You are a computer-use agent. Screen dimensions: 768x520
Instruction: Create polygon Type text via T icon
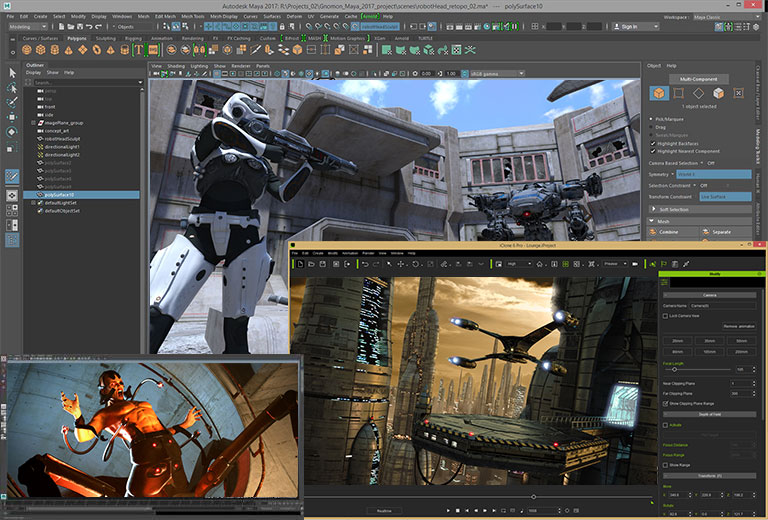[x=139, y=49]
